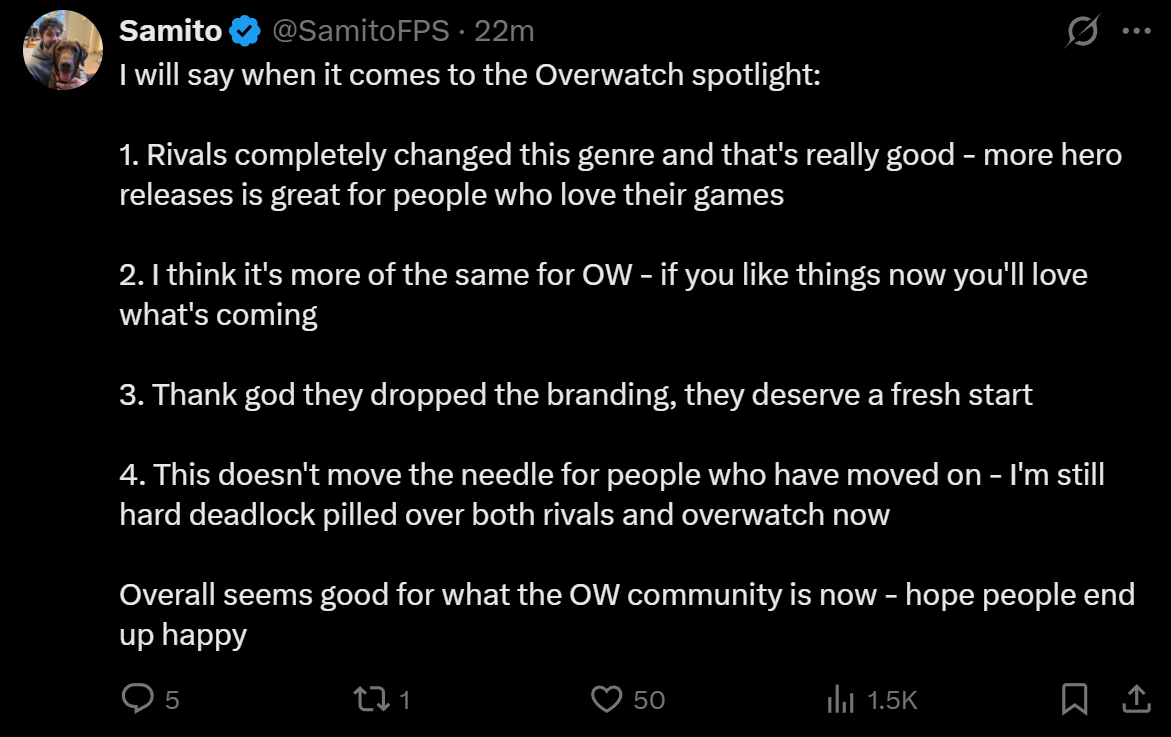Click the like count of 50
The image size is (1171, 737).
pyautogui.click(x=649, y=700)
